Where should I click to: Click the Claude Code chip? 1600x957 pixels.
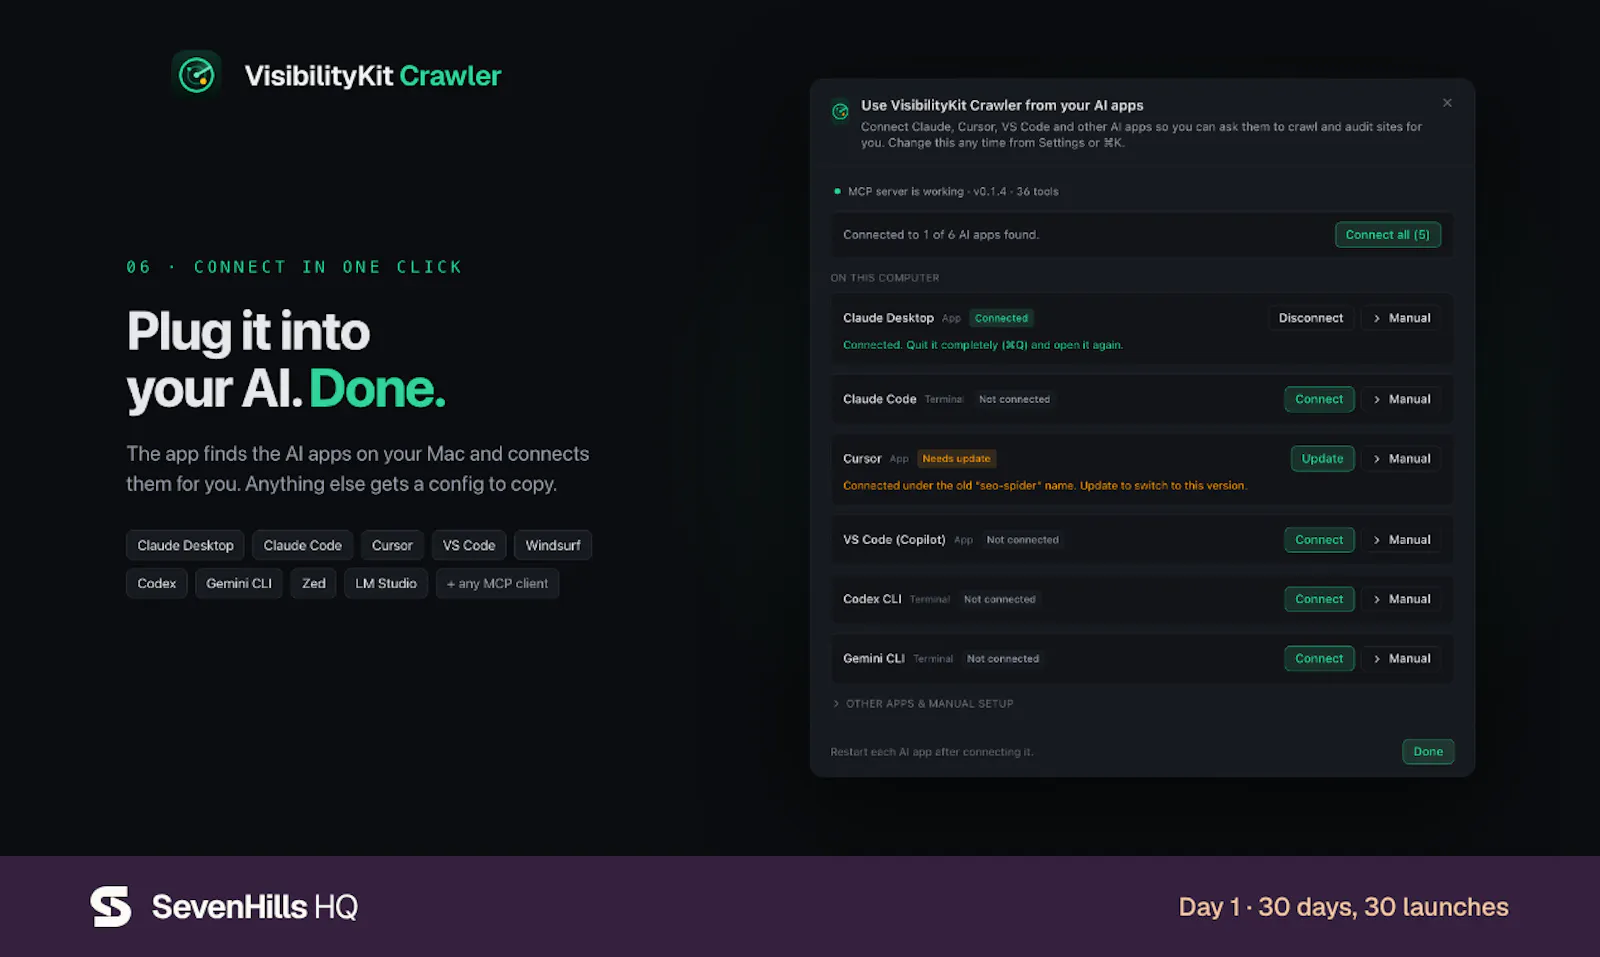point(302,545)
